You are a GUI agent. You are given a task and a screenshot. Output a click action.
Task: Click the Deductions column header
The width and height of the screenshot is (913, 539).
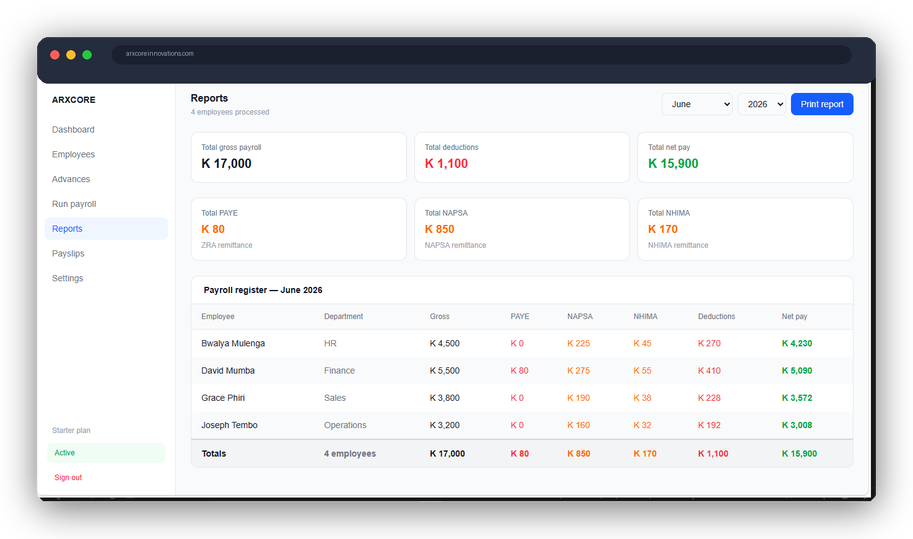pyautogui.click(x=716, y=317)
